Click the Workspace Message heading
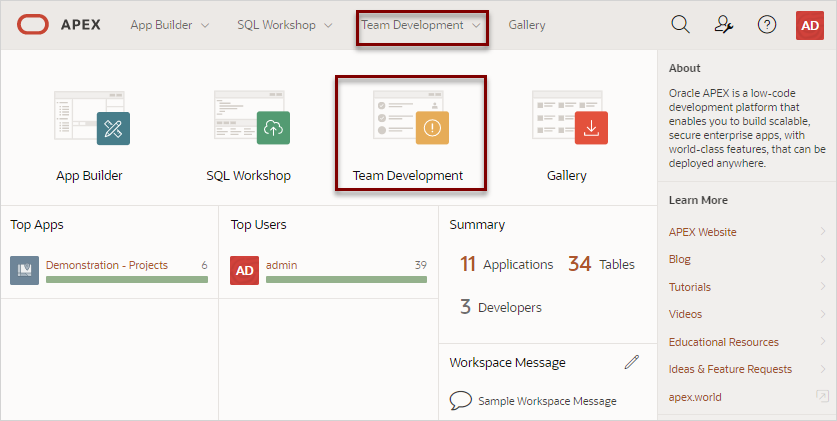 [508, 363]
